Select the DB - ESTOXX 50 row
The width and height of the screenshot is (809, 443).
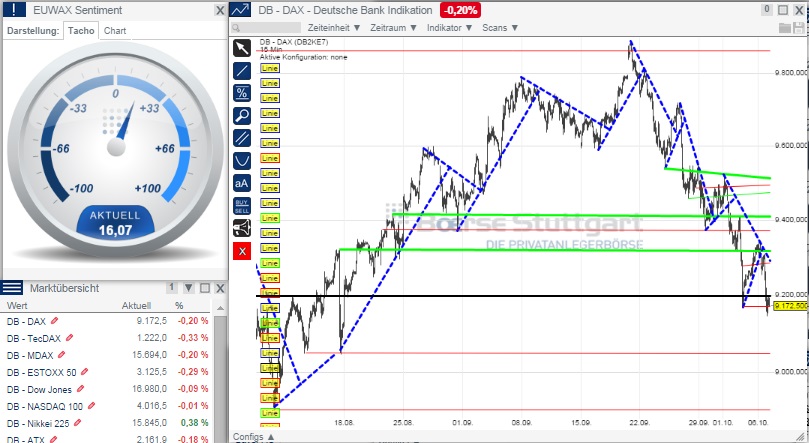pyautogui.click(x=107, y=372)
